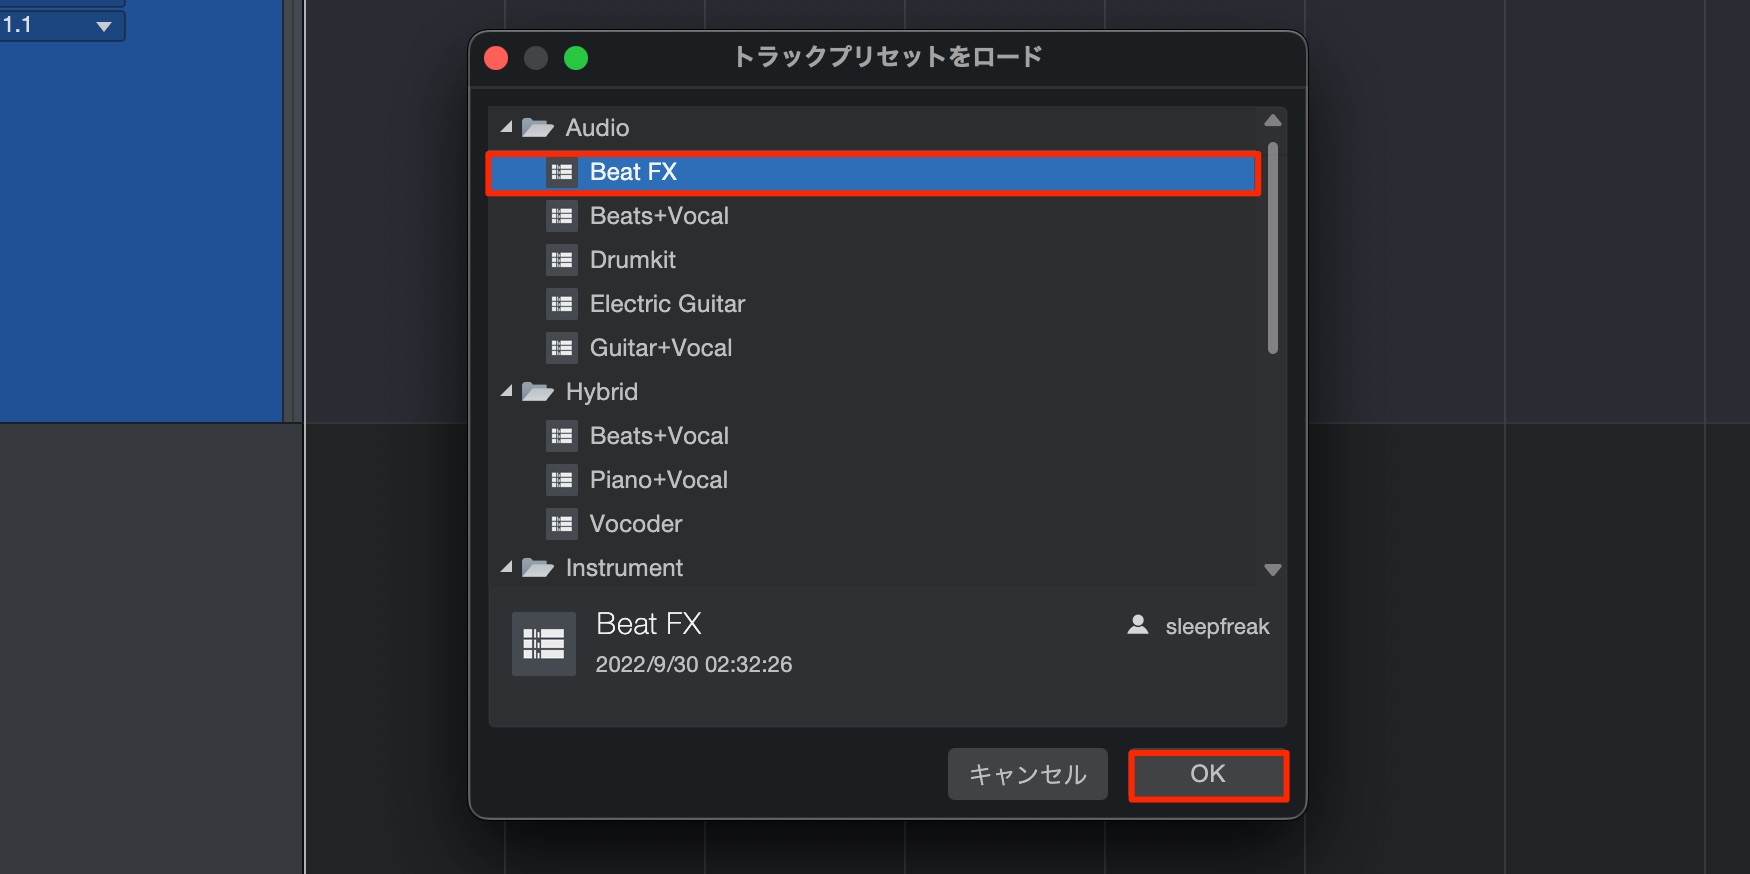Select the Guitar+Vocal preset
The image size is (1750, 874).
click(x=872, y=348)
